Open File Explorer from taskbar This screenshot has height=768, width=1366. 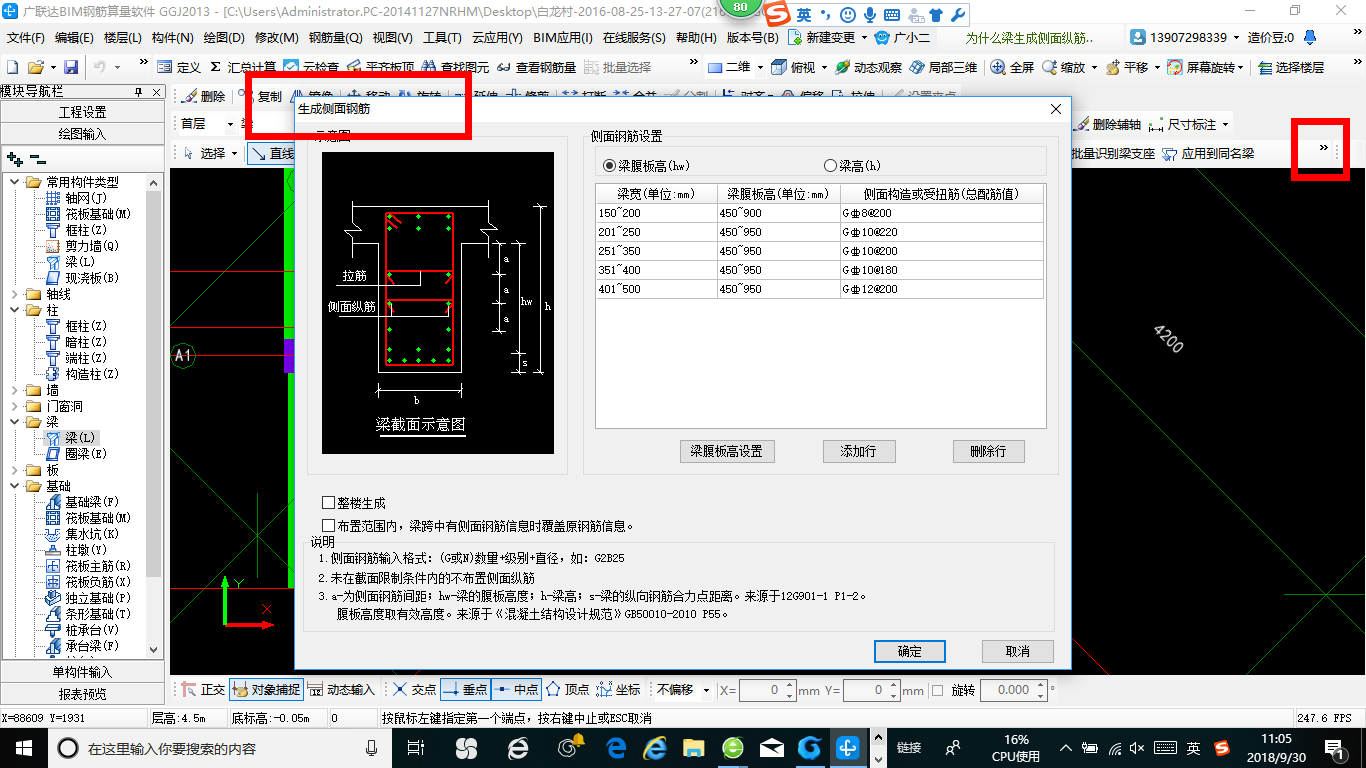coord(693,747)
